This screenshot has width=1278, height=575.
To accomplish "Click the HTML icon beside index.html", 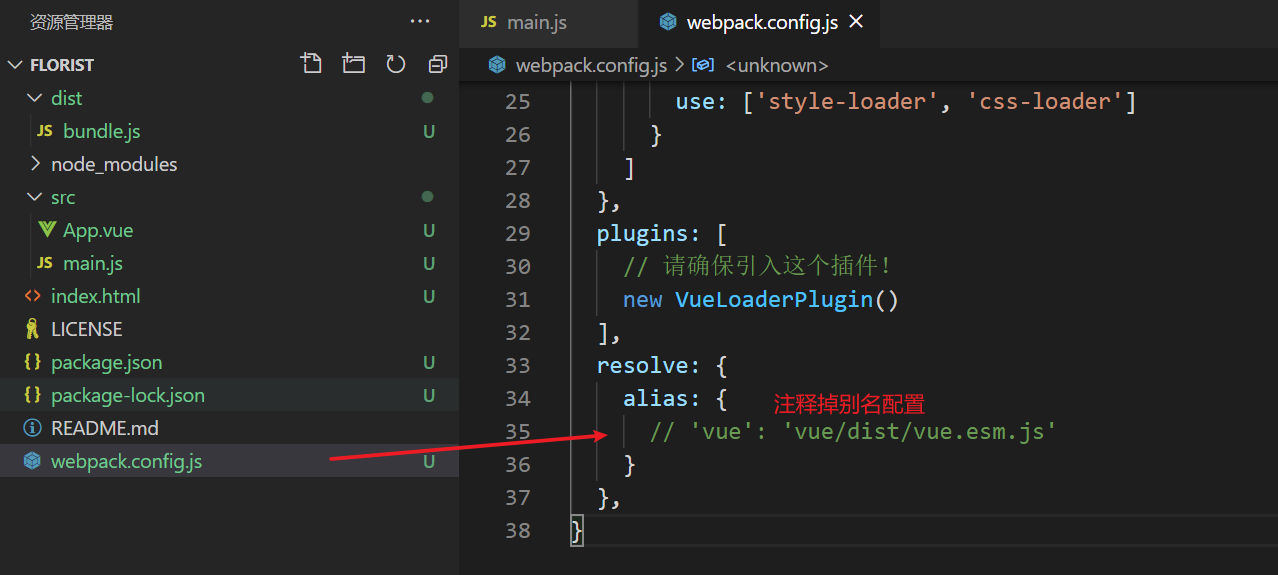I will pyautogui.click(x=32, y=296).
